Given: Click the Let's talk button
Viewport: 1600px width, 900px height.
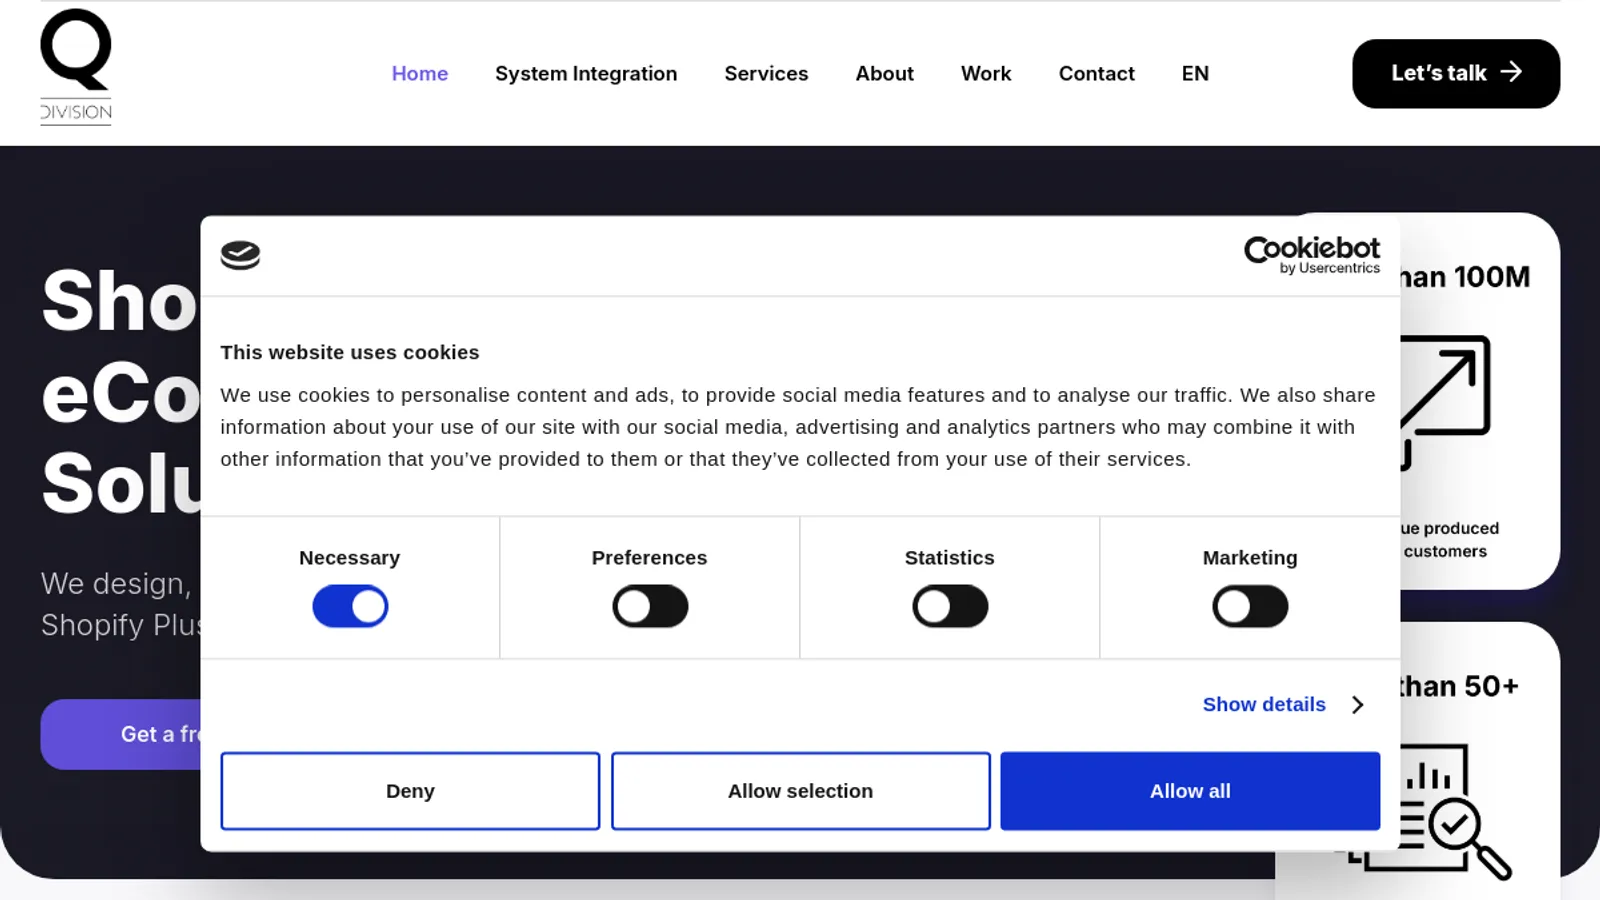Looking at the screenshot, I should 1456,73.
